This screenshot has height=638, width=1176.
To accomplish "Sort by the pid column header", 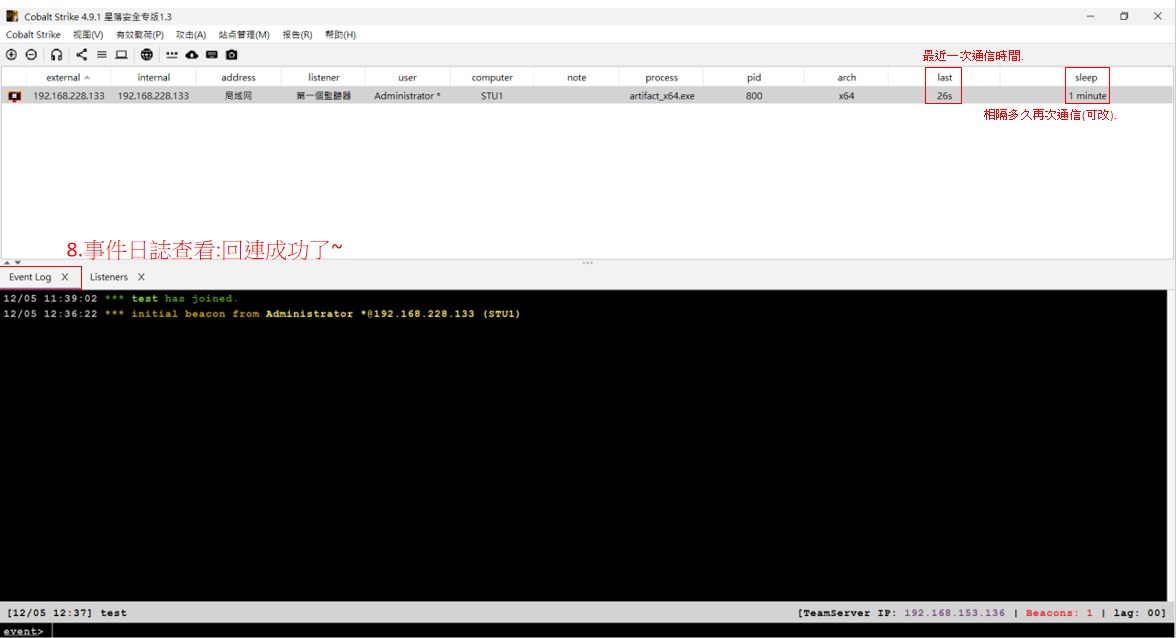I will [754, 77].
